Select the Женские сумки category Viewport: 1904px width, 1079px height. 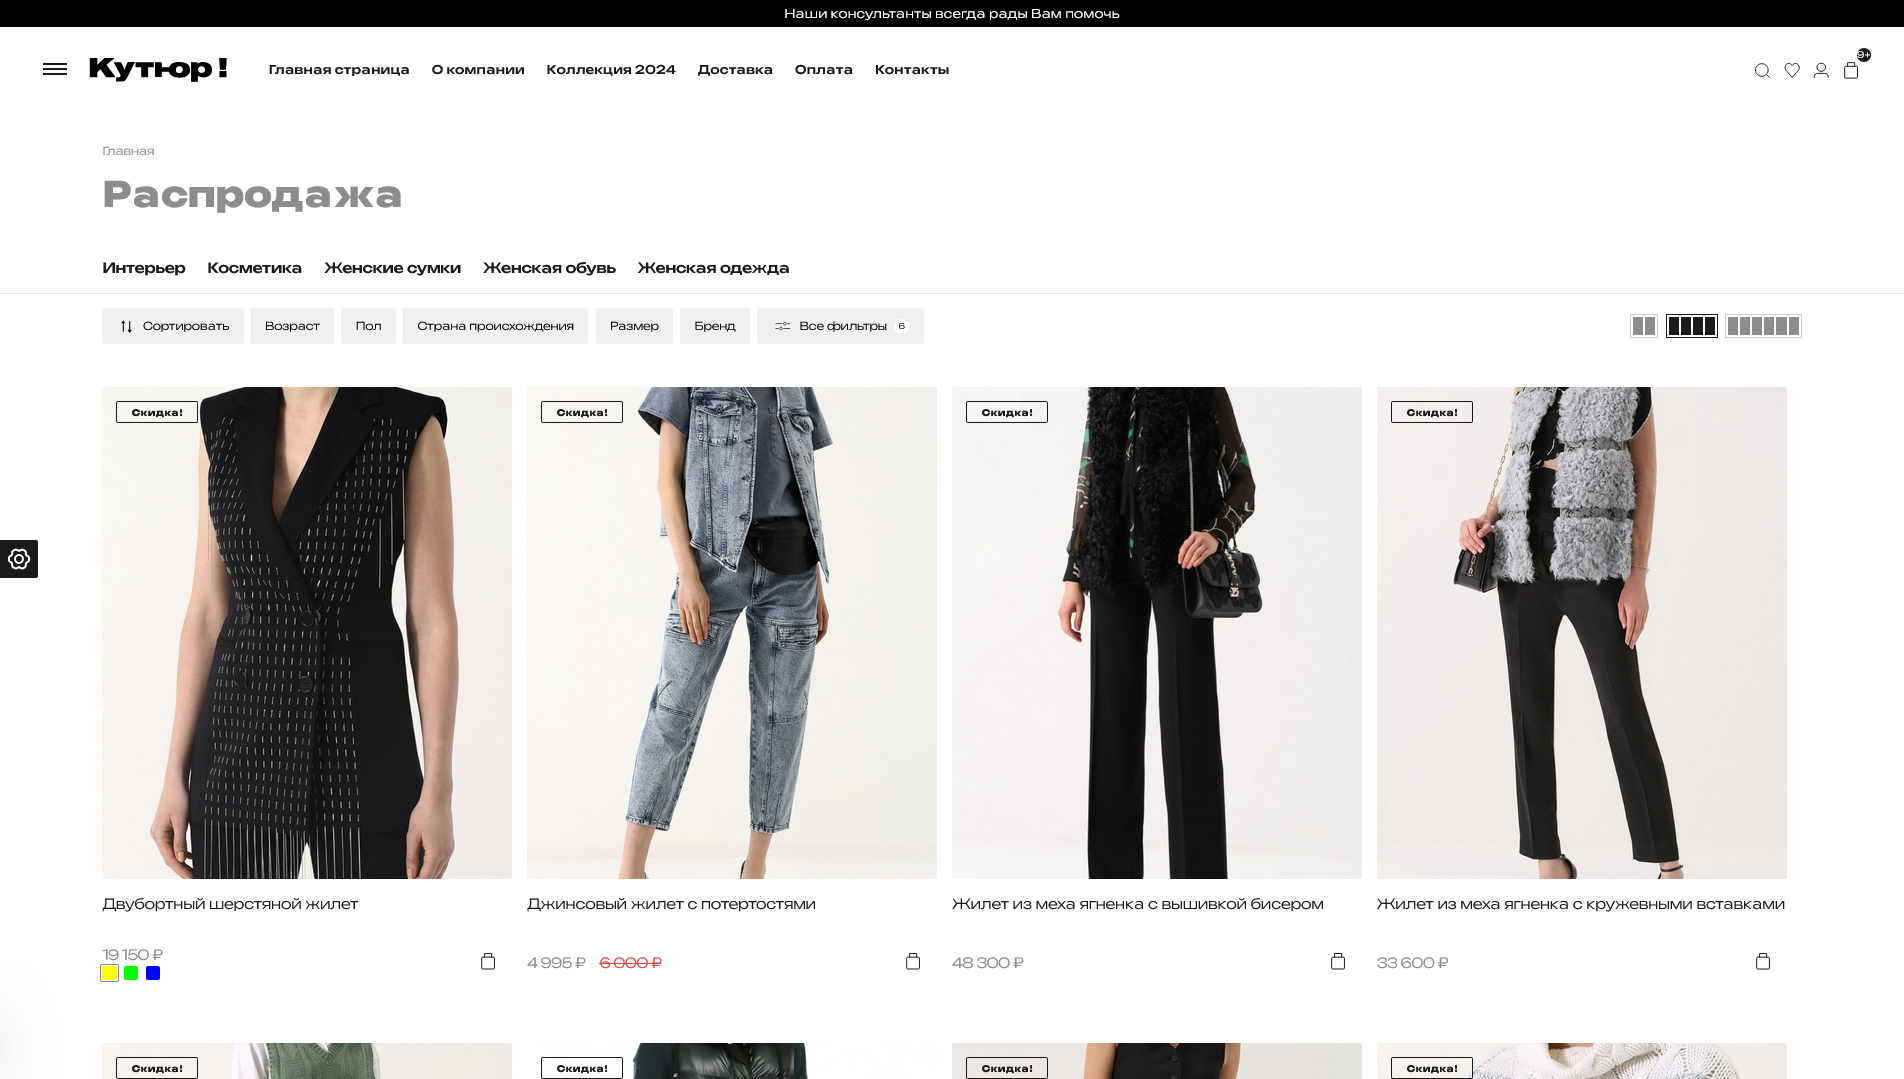(x=392, y=268)
